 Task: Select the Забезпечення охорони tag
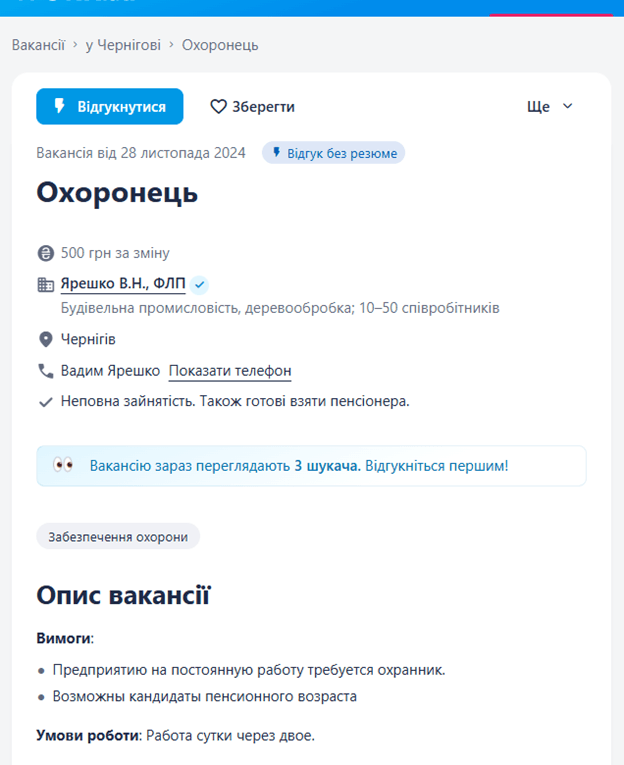point(118,537)
